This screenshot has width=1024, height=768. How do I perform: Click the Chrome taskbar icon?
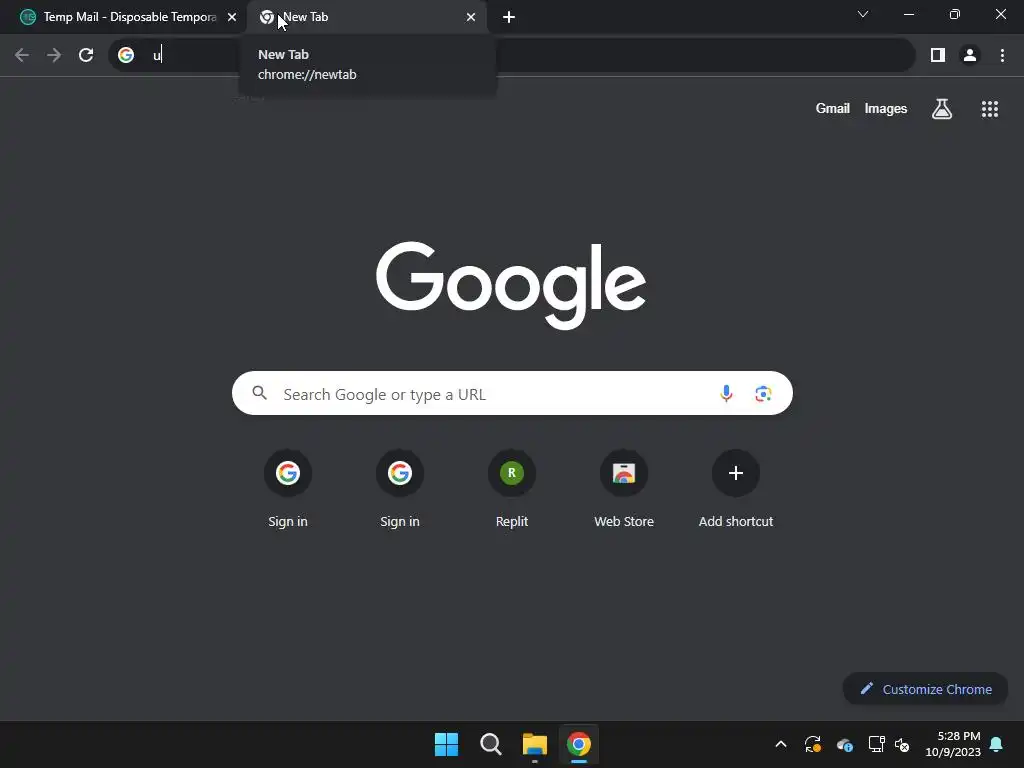point(579,744)
